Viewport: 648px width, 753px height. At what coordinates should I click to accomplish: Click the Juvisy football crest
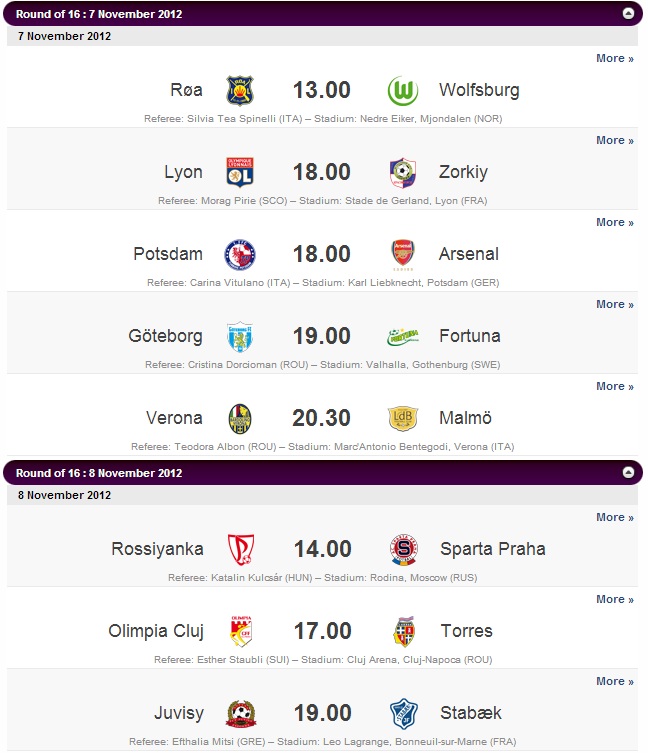(x=241, y=714)
